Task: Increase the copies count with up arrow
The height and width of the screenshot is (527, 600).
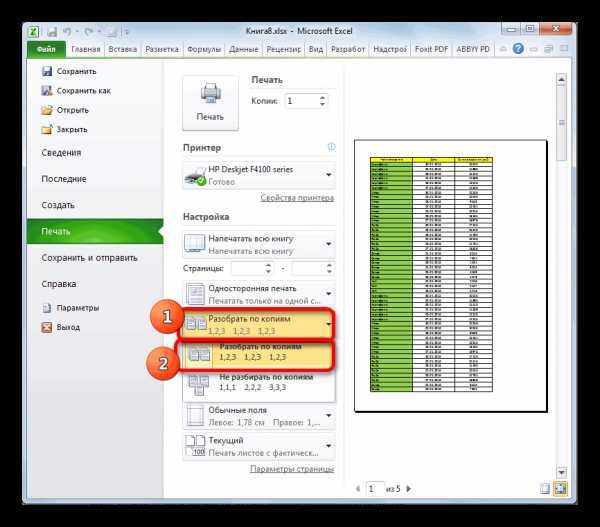Action: tap(322, 98)
